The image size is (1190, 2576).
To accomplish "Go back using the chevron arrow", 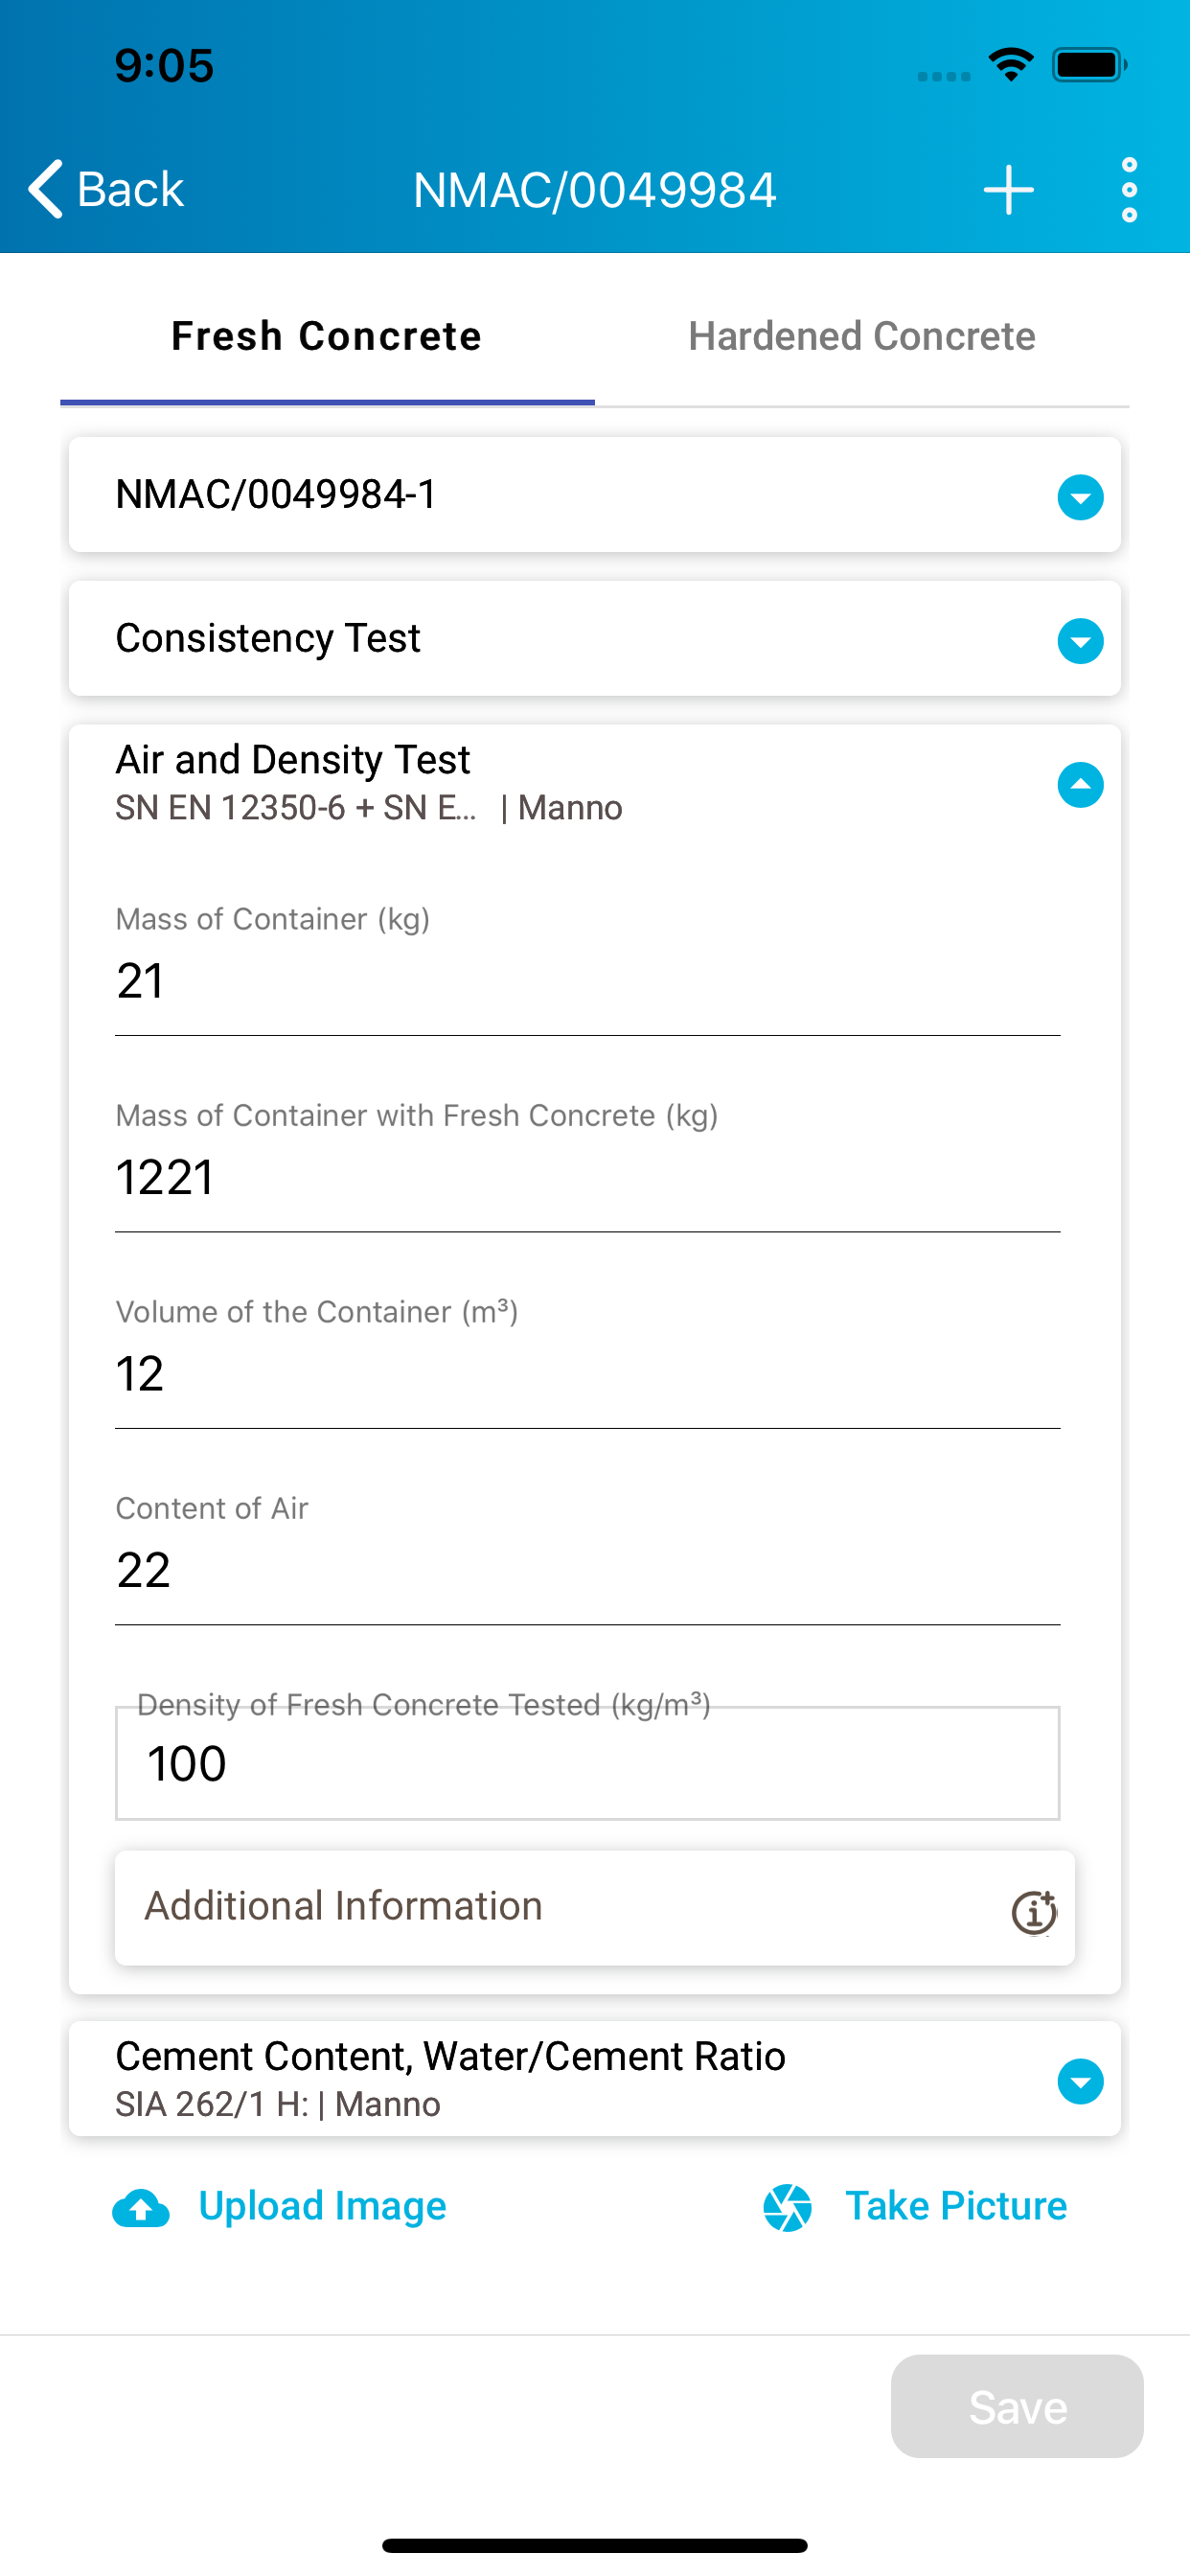I will tap(46, 189).
